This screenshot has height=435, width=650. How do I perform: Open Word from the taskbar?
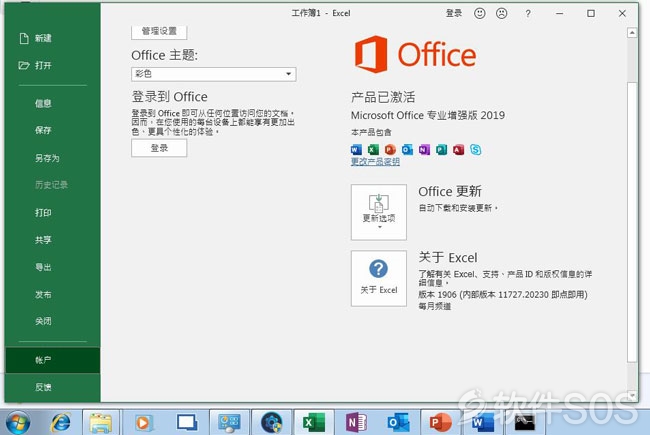[483, 423]
